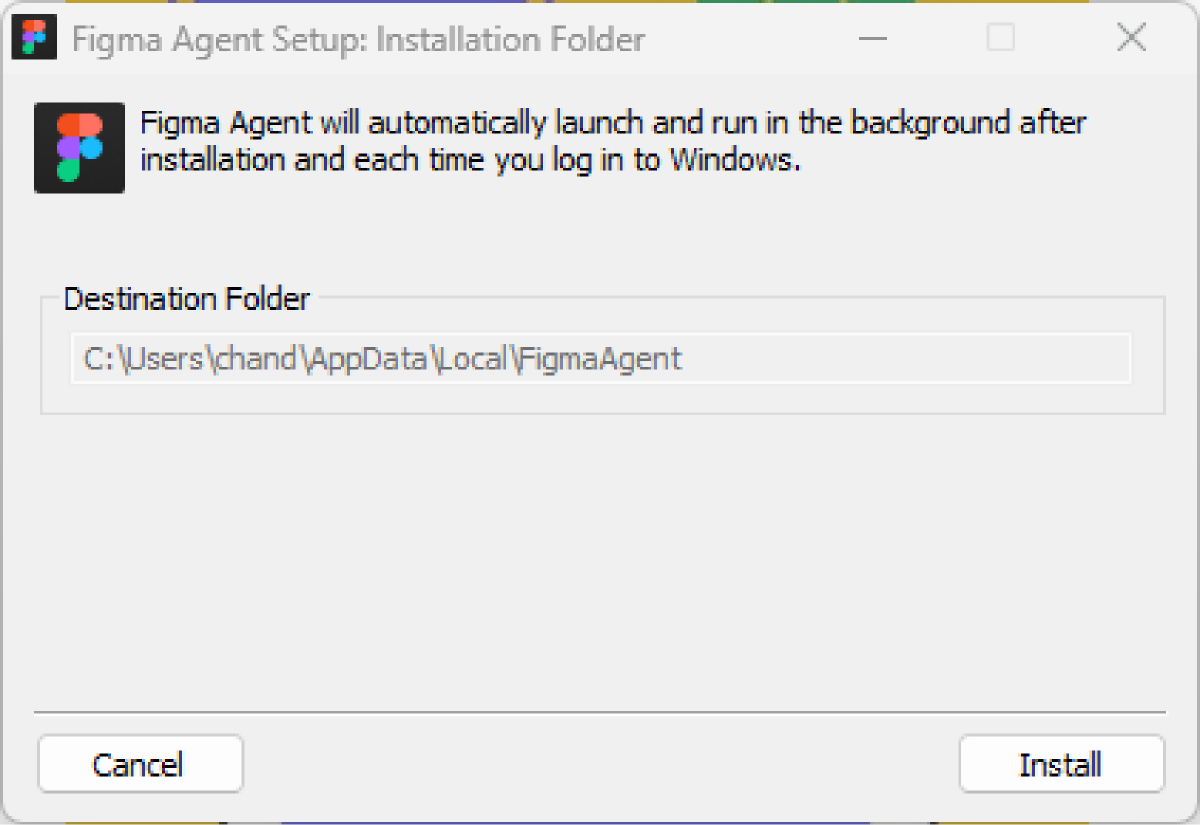Click "FigmaAgent" at the end of the path

click(603, 359)
